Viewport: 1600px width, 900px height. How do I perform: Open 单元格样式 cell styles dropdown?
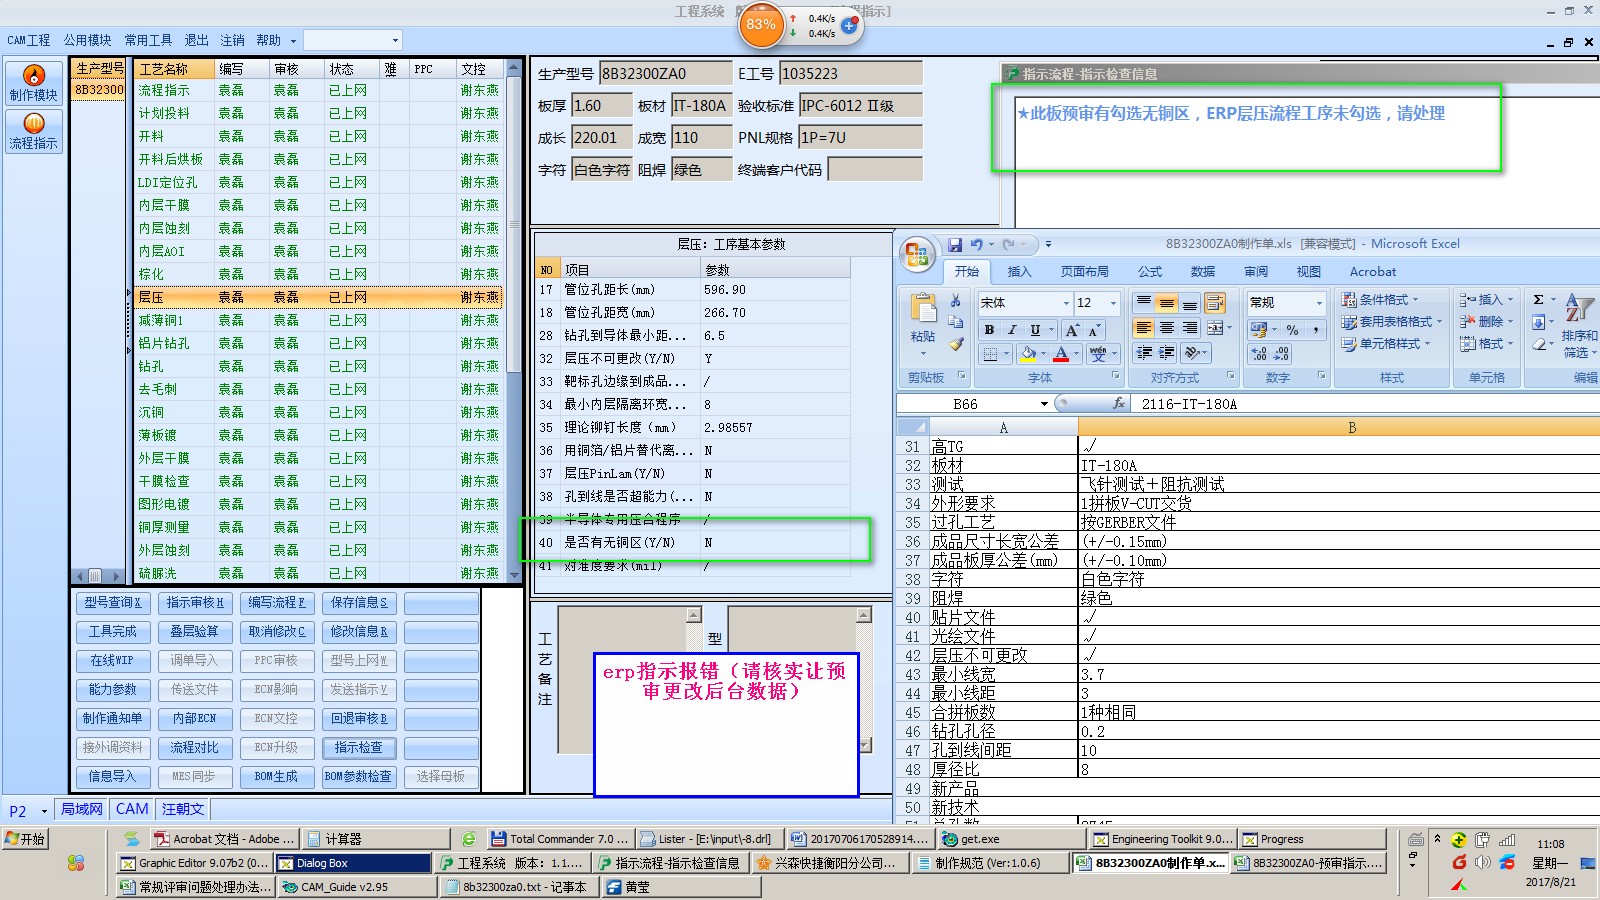[x=1385, y=343]
